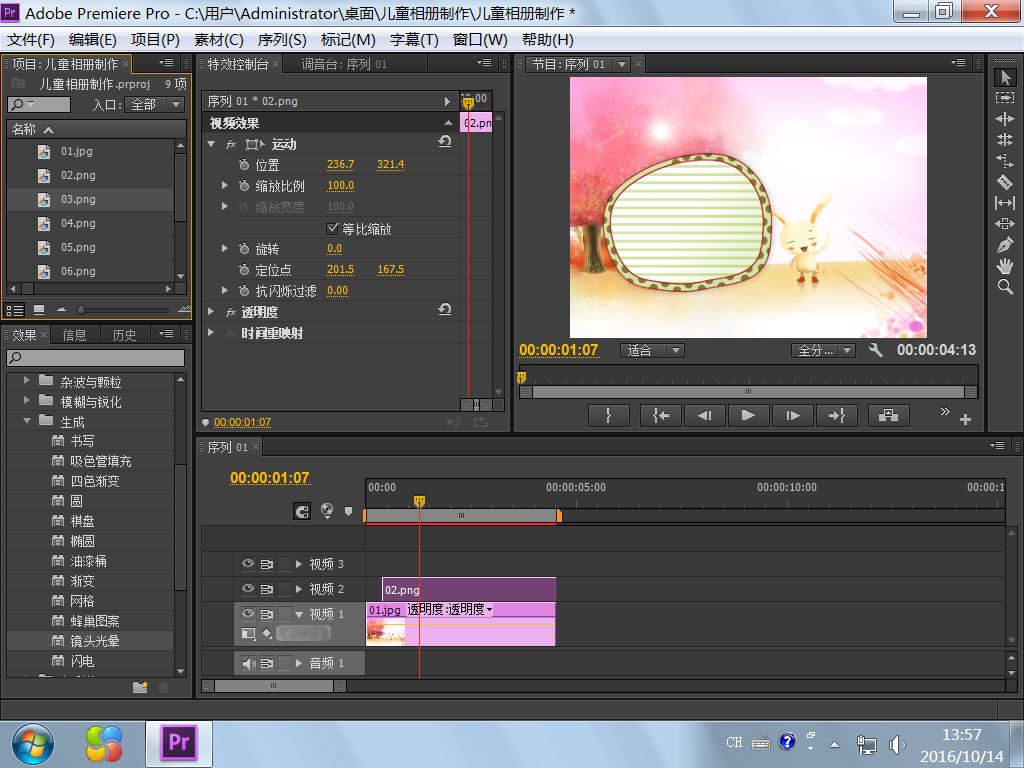Play the sequence in program monitor

coord(748,416)
